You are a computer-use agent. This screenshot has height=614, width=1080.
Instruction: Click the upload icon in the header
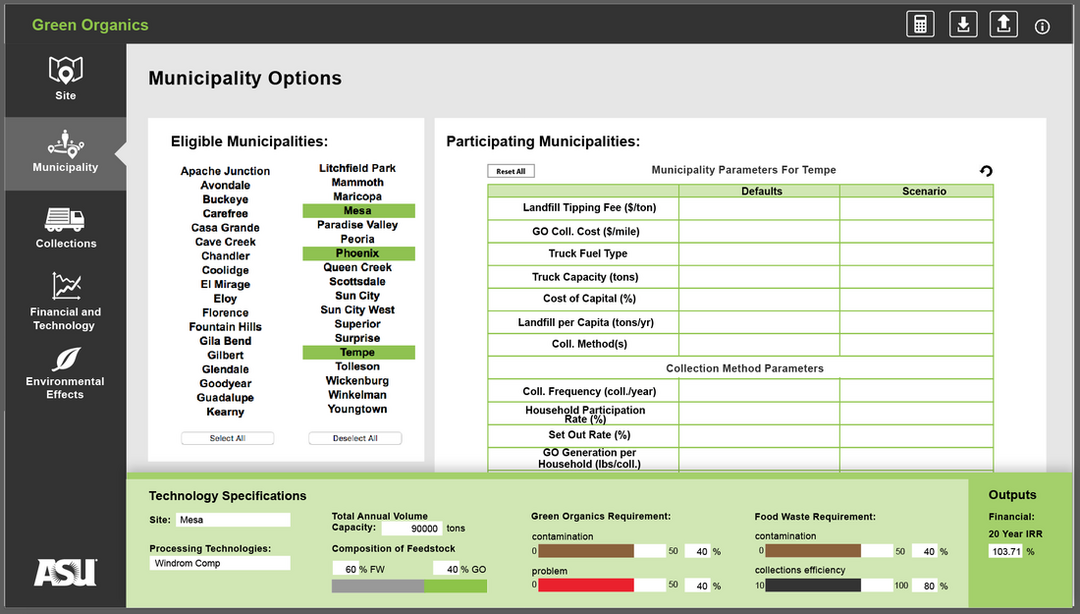point(1003,24)
